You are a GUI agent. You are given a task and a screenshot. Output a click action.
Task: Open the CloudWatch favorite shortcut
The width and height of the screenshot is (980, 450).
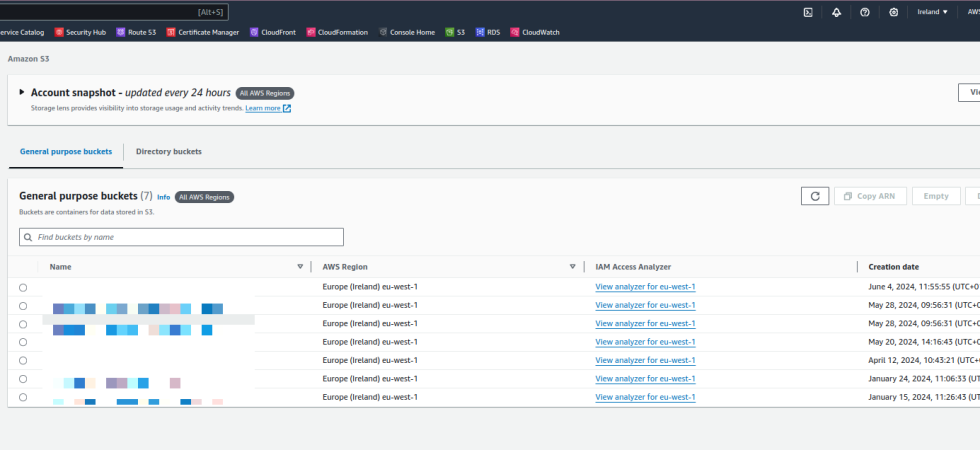tap(535, 32)
